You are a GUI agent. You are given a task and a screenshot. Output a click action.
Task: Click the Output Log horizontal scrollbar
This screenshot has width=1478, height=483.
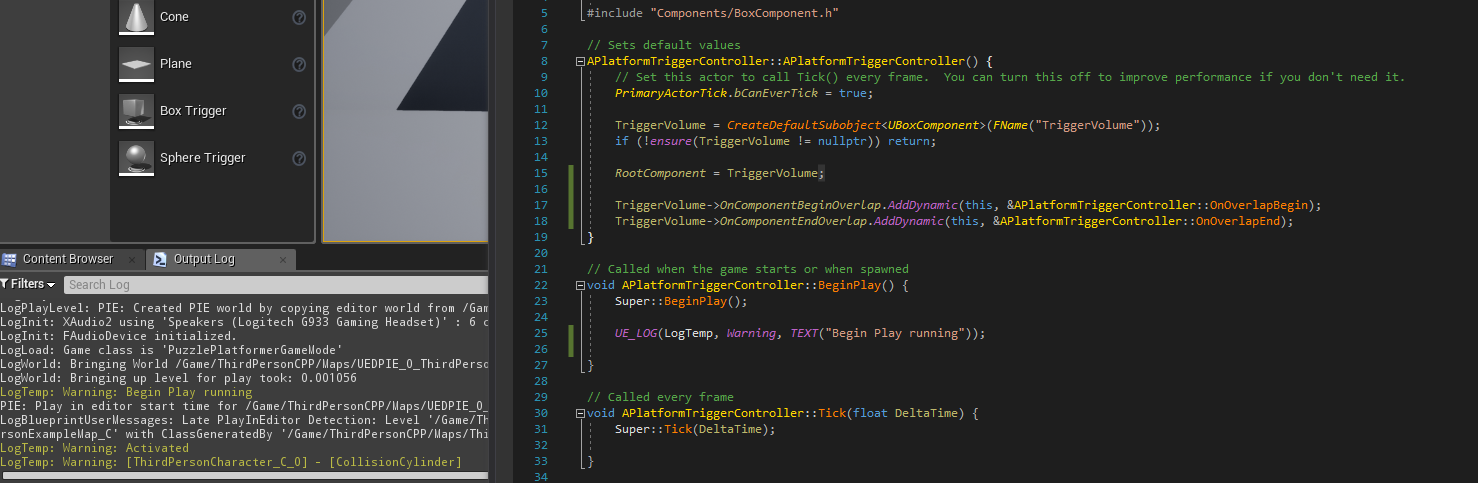pos(240,476)
